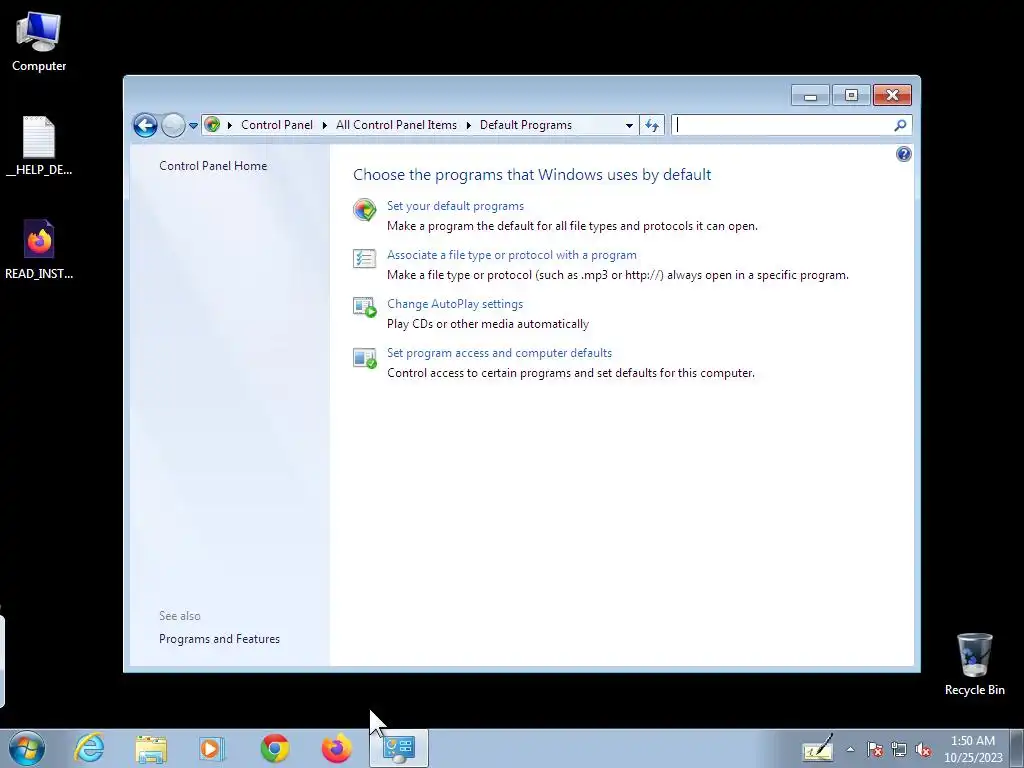1024x768 pixels.
Task: Select Control Panel breadcrumb in address bar
Action: pos(277,125)
